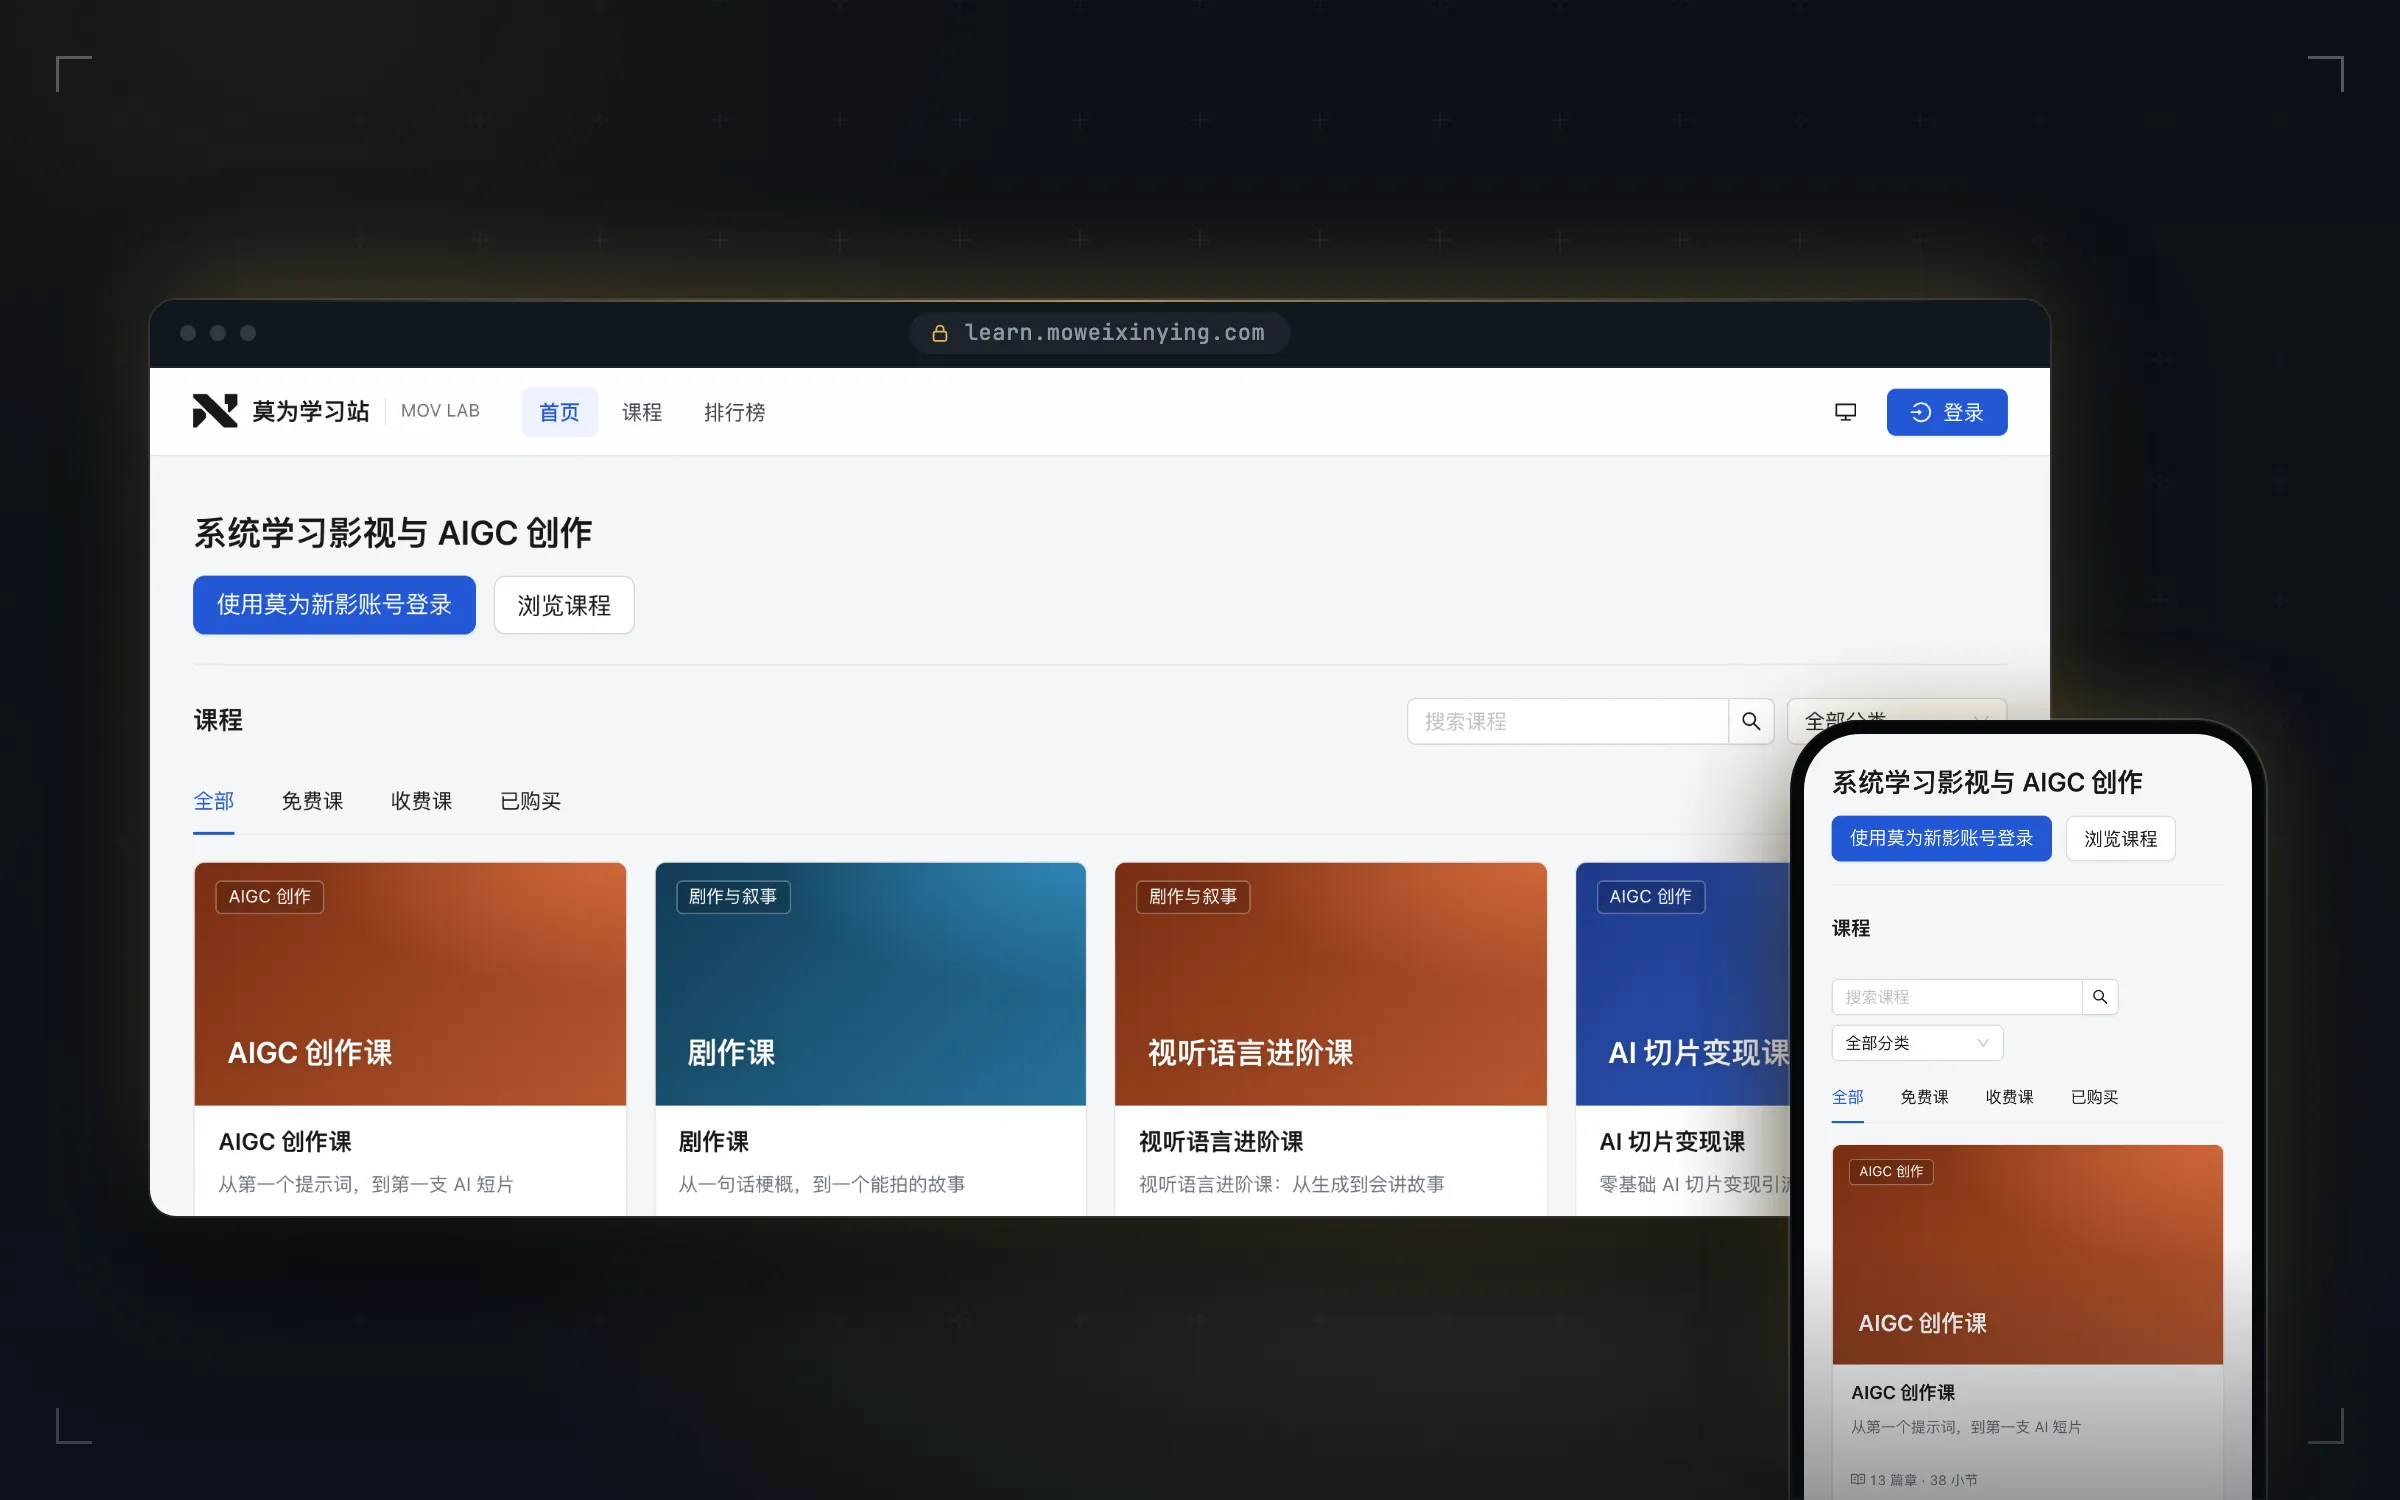Image resolution: width=2400 pixels, height=1500 pixels.
Task: Click the phone mockup 搜索课程 field
Action: 1957,997
